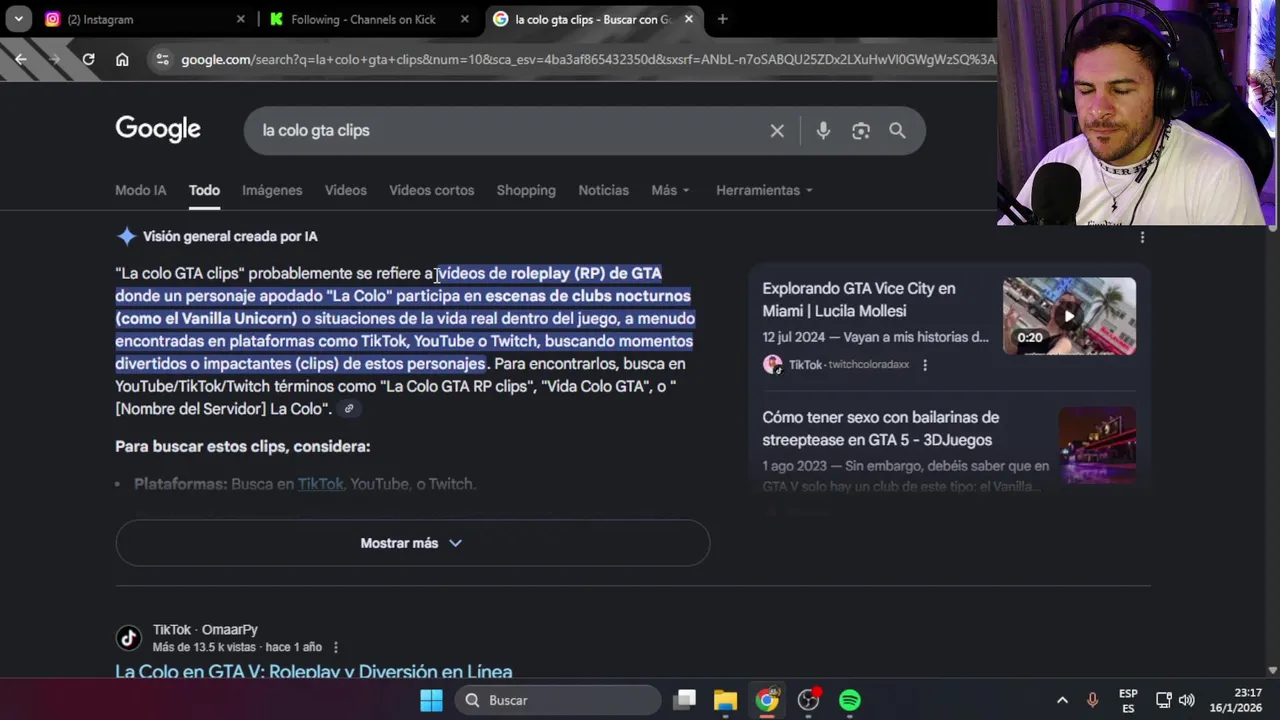The width and height of the screenshot is (1280, 720).
Task: Click the TikTok OmaarPy site icon
Action: pyautogui.click(x=128, y=638)
